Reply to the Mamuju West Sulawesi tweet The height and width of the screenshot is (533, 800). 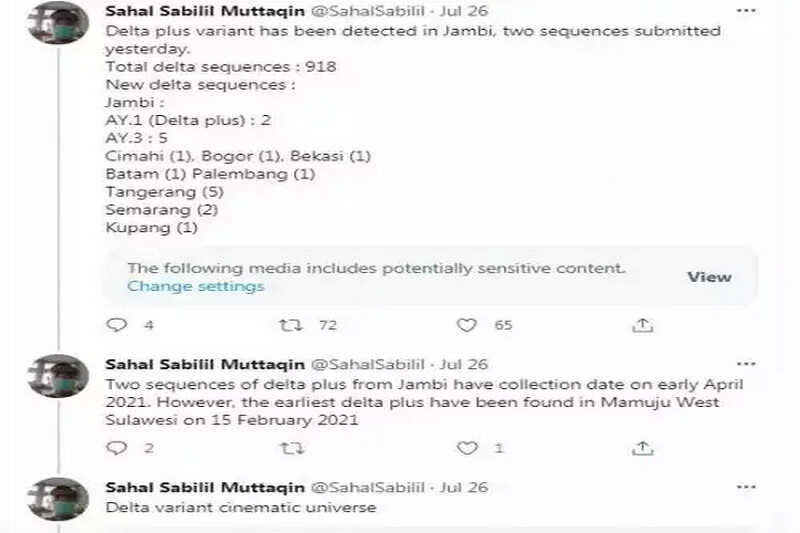[x=117, y=448]
